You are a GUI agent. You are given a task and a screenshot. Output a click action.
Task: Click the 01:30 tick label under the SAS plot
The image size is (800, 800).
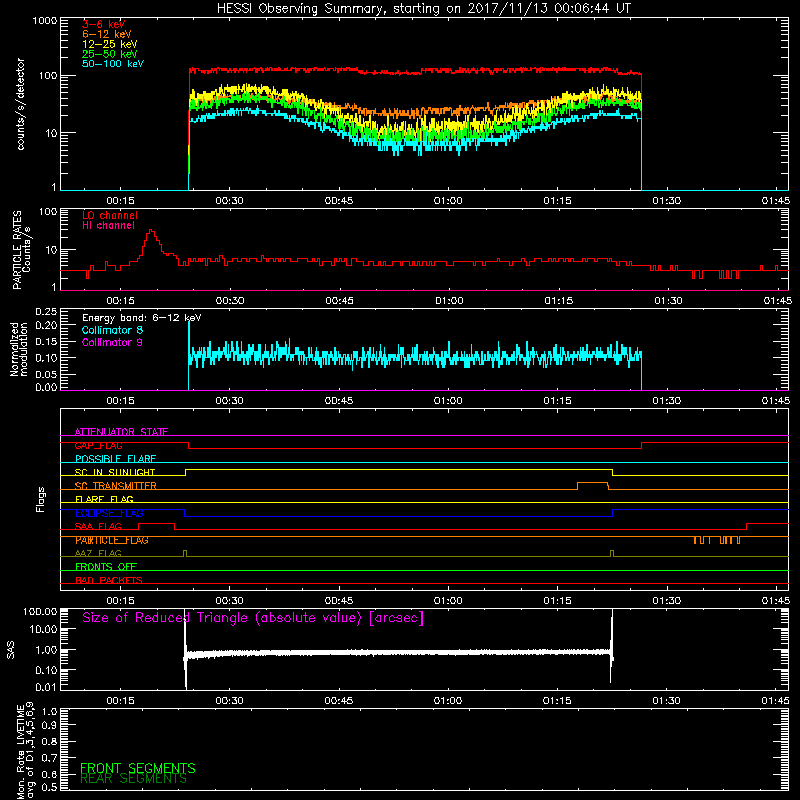[x=666, y=701]
